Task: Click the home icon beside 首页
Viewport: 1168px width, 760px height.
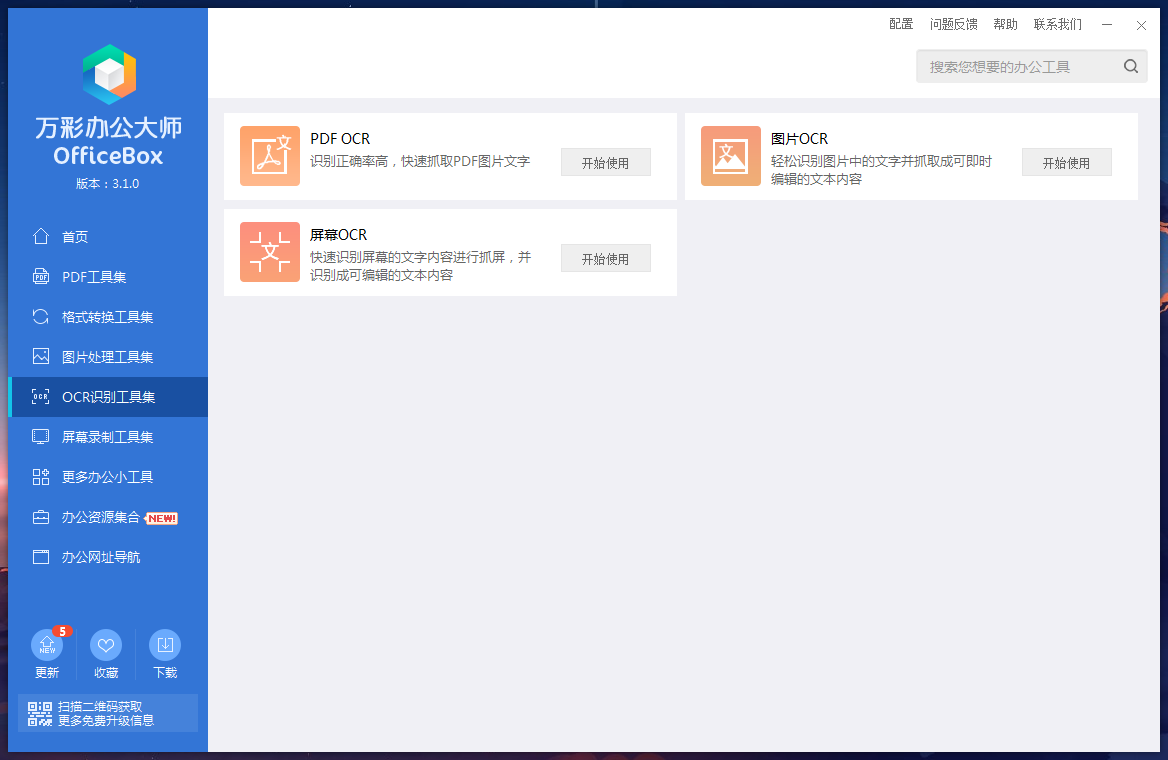Action: (x=41, y=236)
